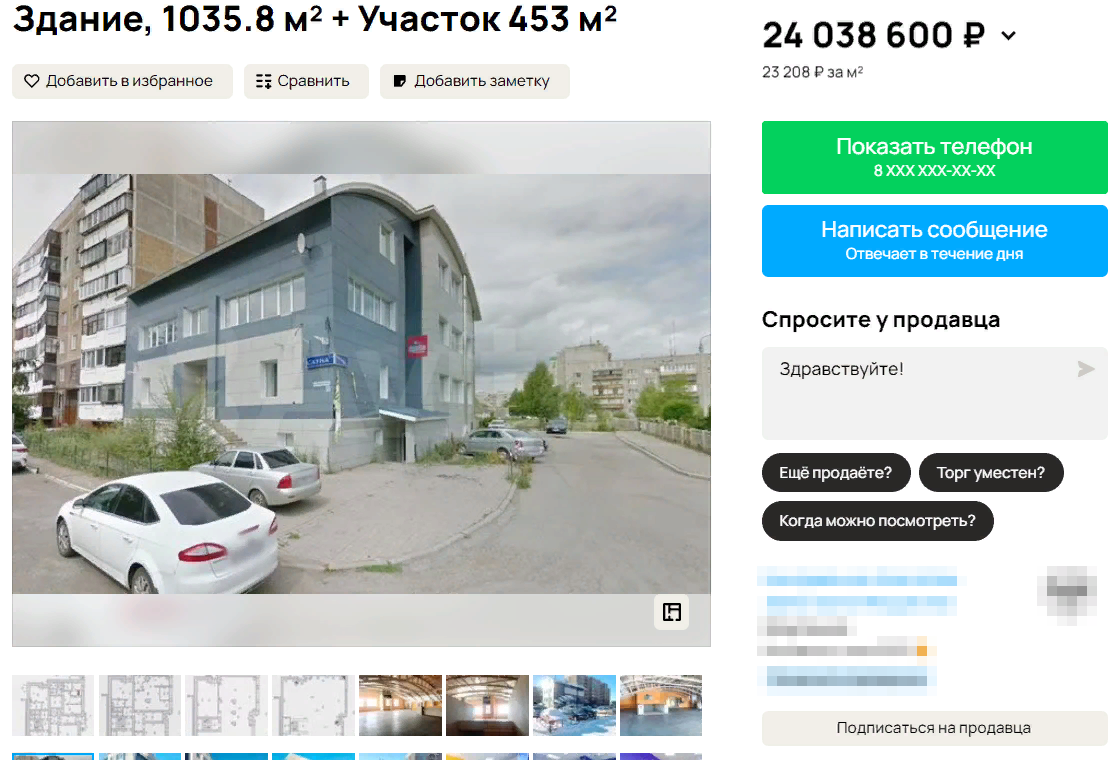Open the first floor plan thumbnail
The height and width of the screenshot is (760, 1118).
(53, 705)
